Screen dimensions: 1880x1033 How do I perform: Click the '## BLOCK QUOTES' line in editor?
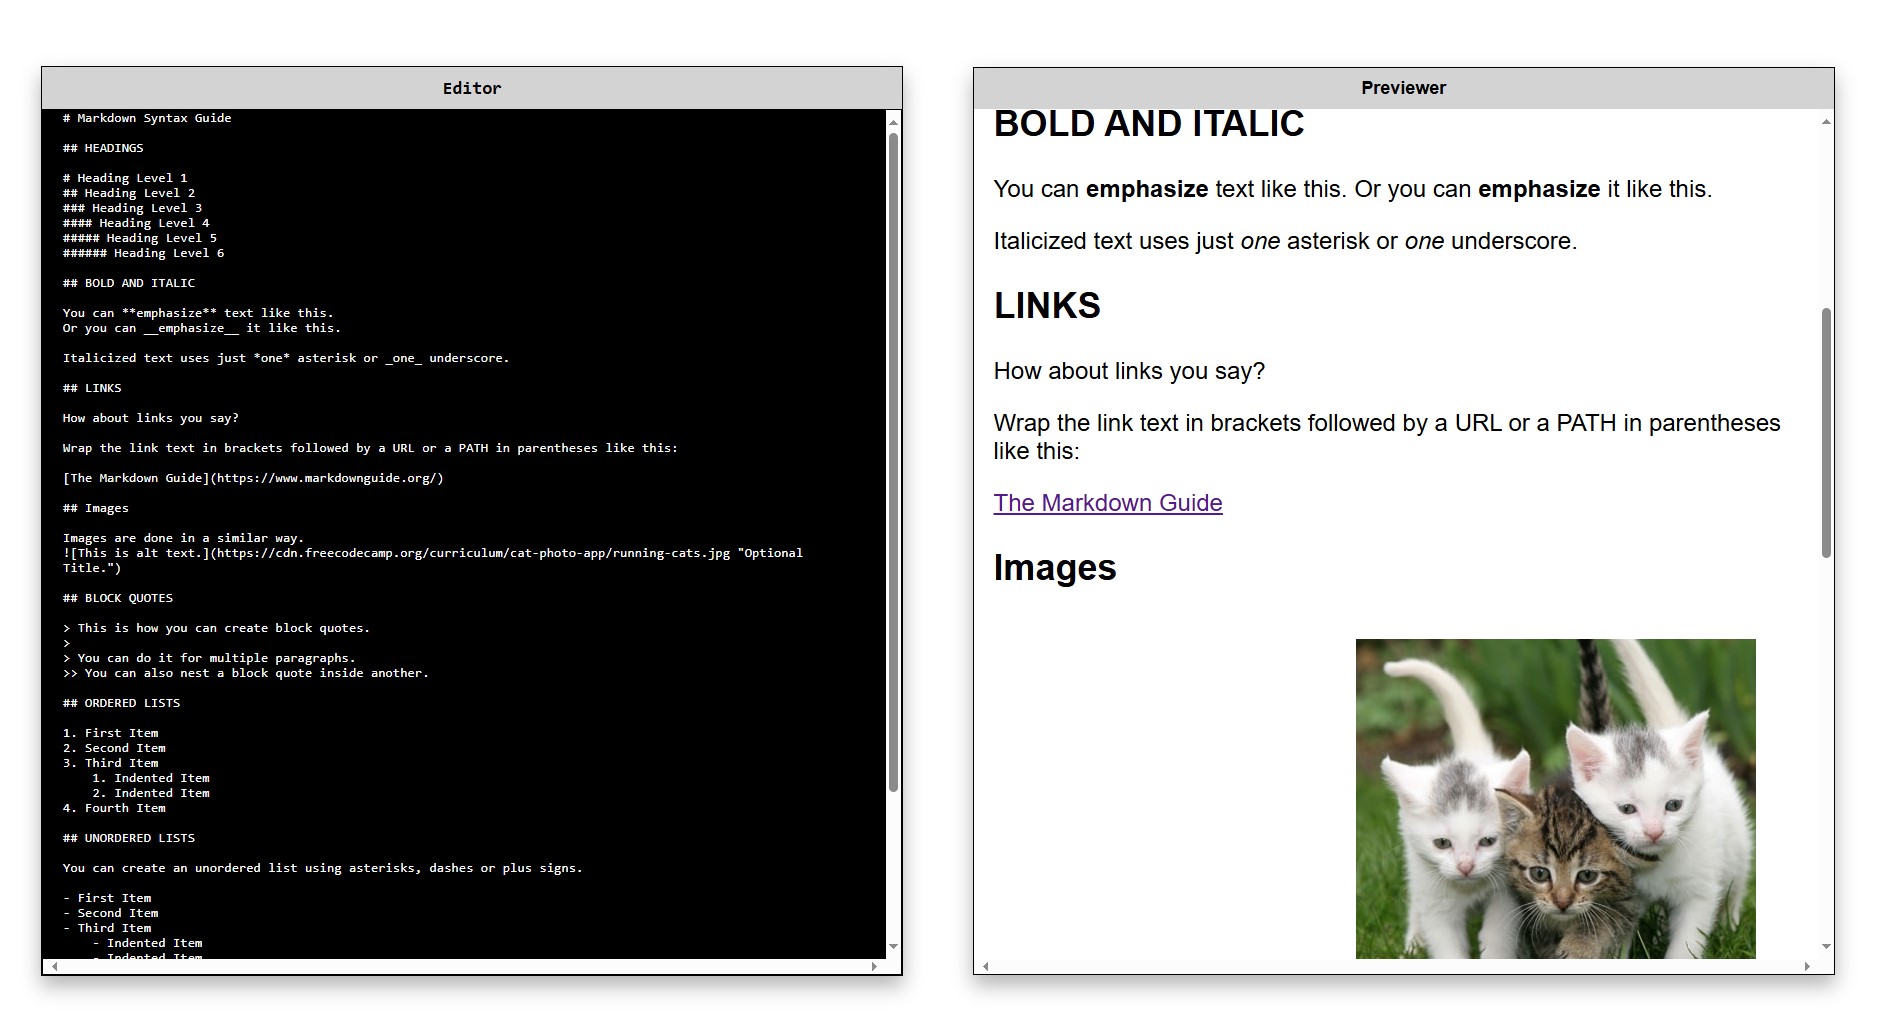click(x=118, y=598)
